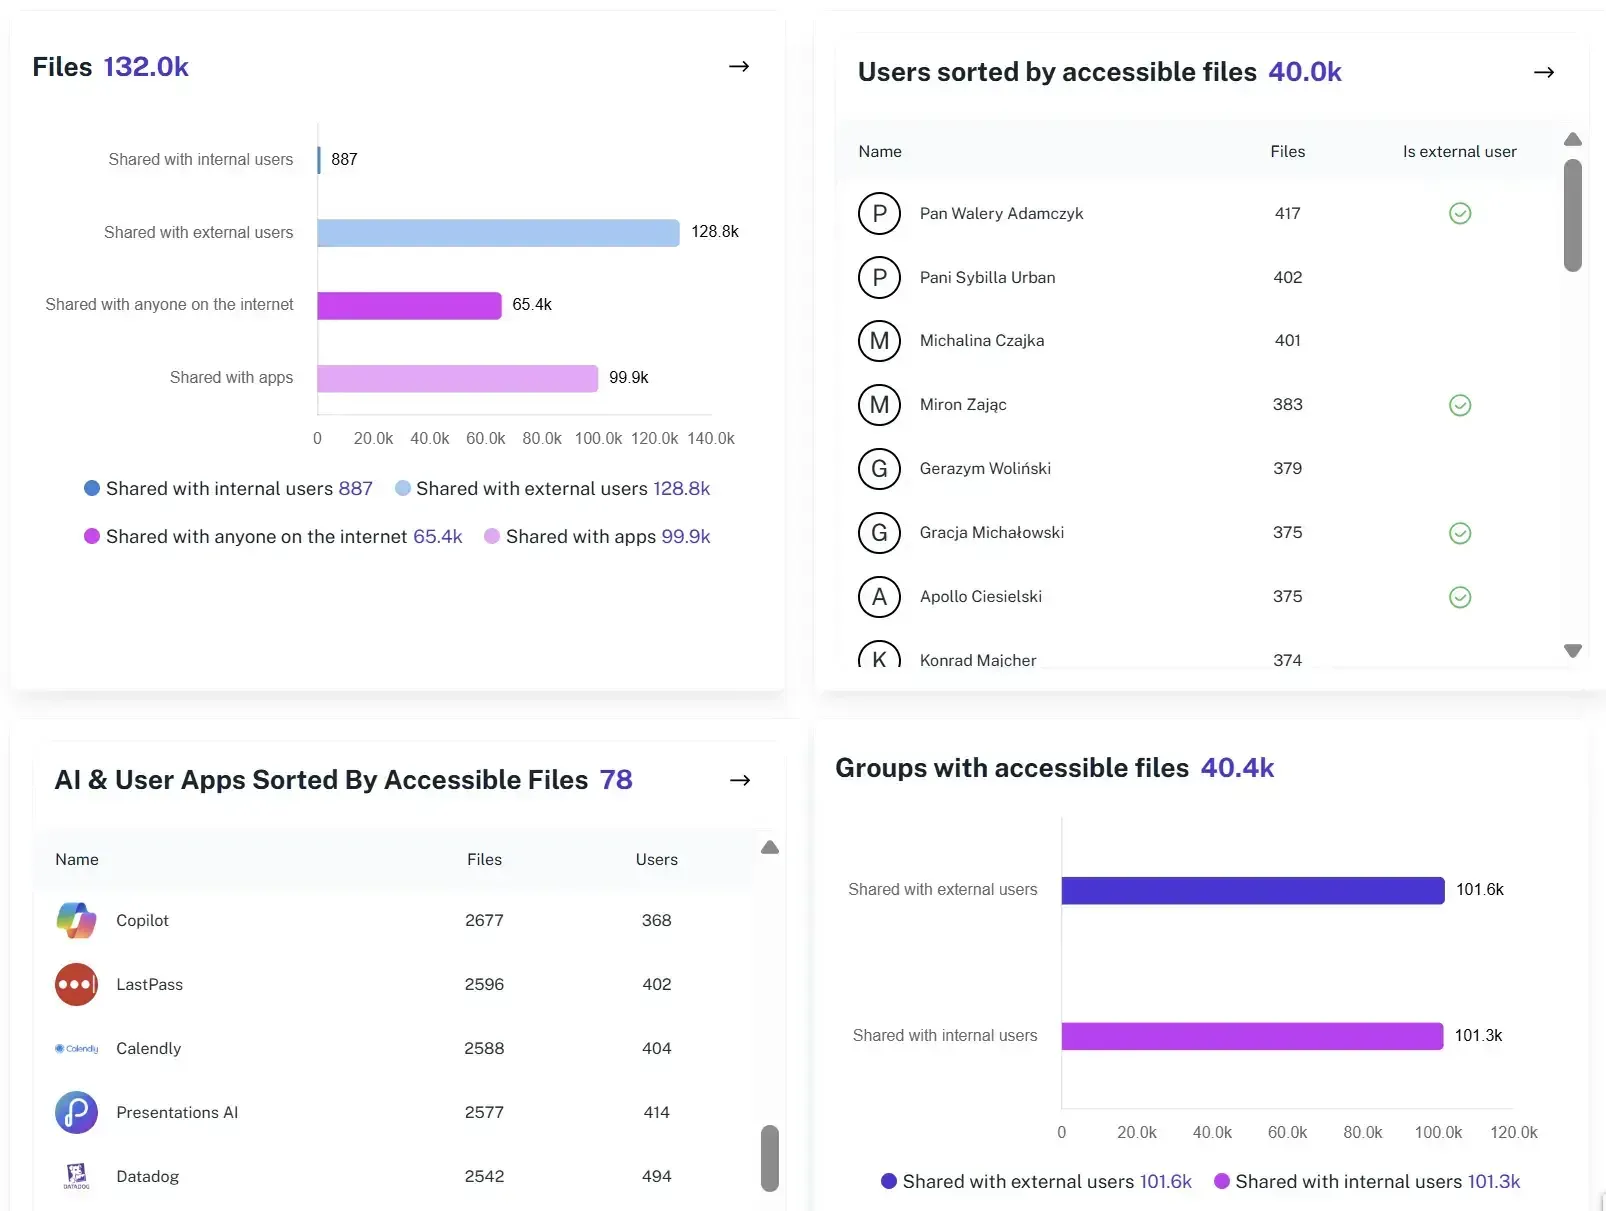Click the Datadog app icon
Image resolution: width=1606 pixels, height=1211 pixels.
click(75, 1176)
